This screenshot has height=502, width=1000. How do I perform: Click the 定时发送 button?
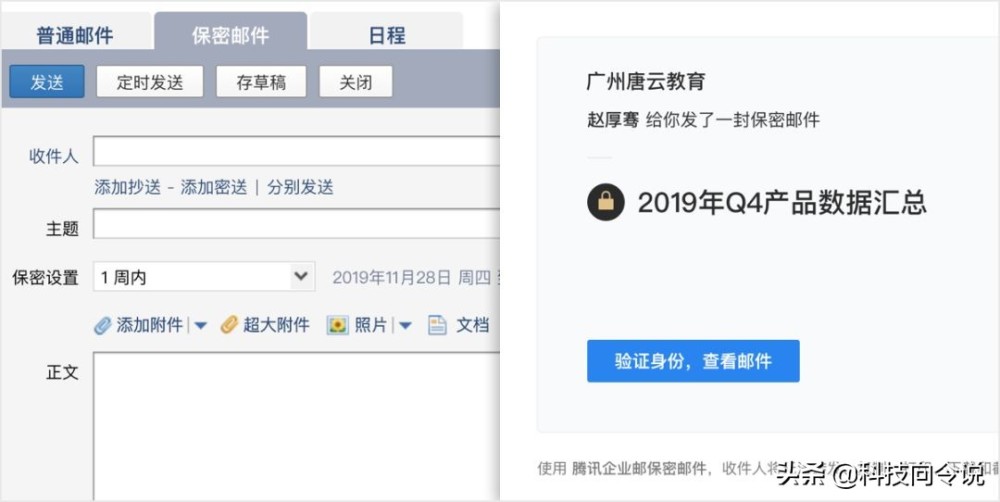click(x=150, y=83)
